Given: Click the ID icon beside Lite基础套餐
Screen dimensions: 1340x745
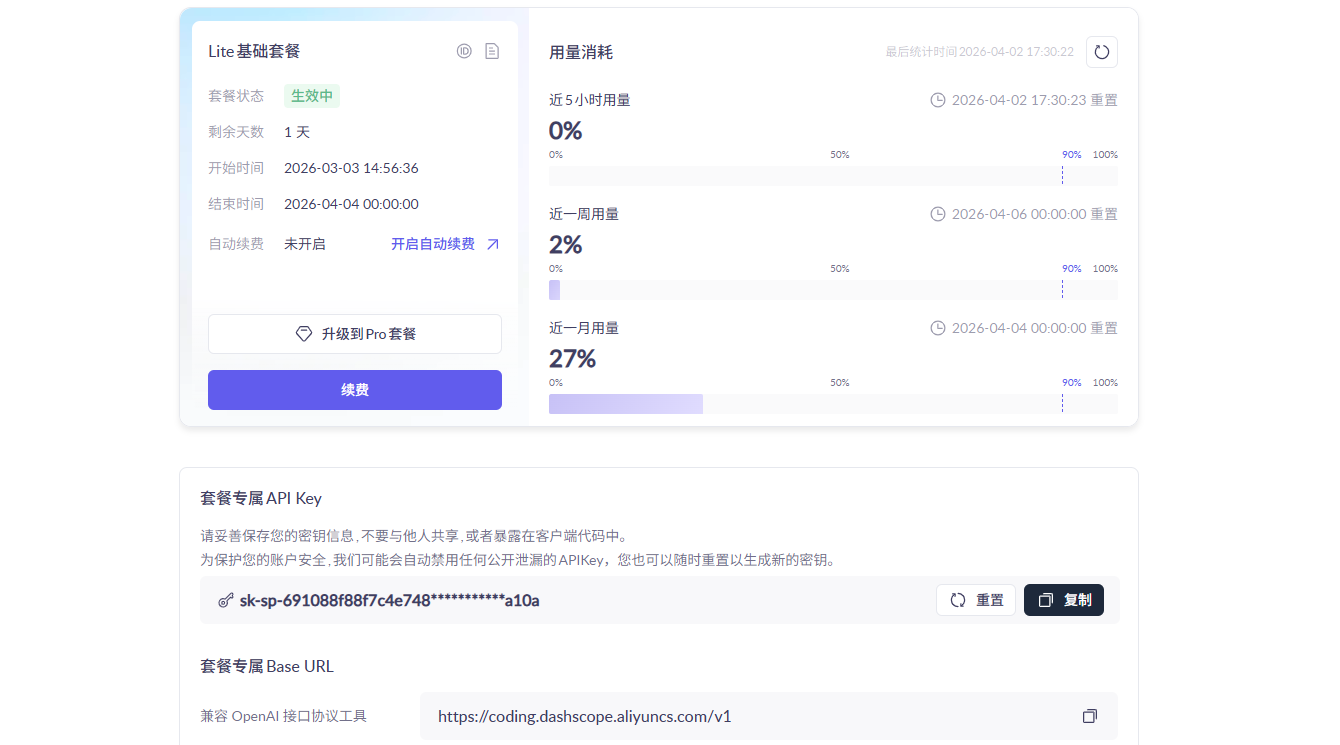Looking at the screenshot, I should (464, 51).
